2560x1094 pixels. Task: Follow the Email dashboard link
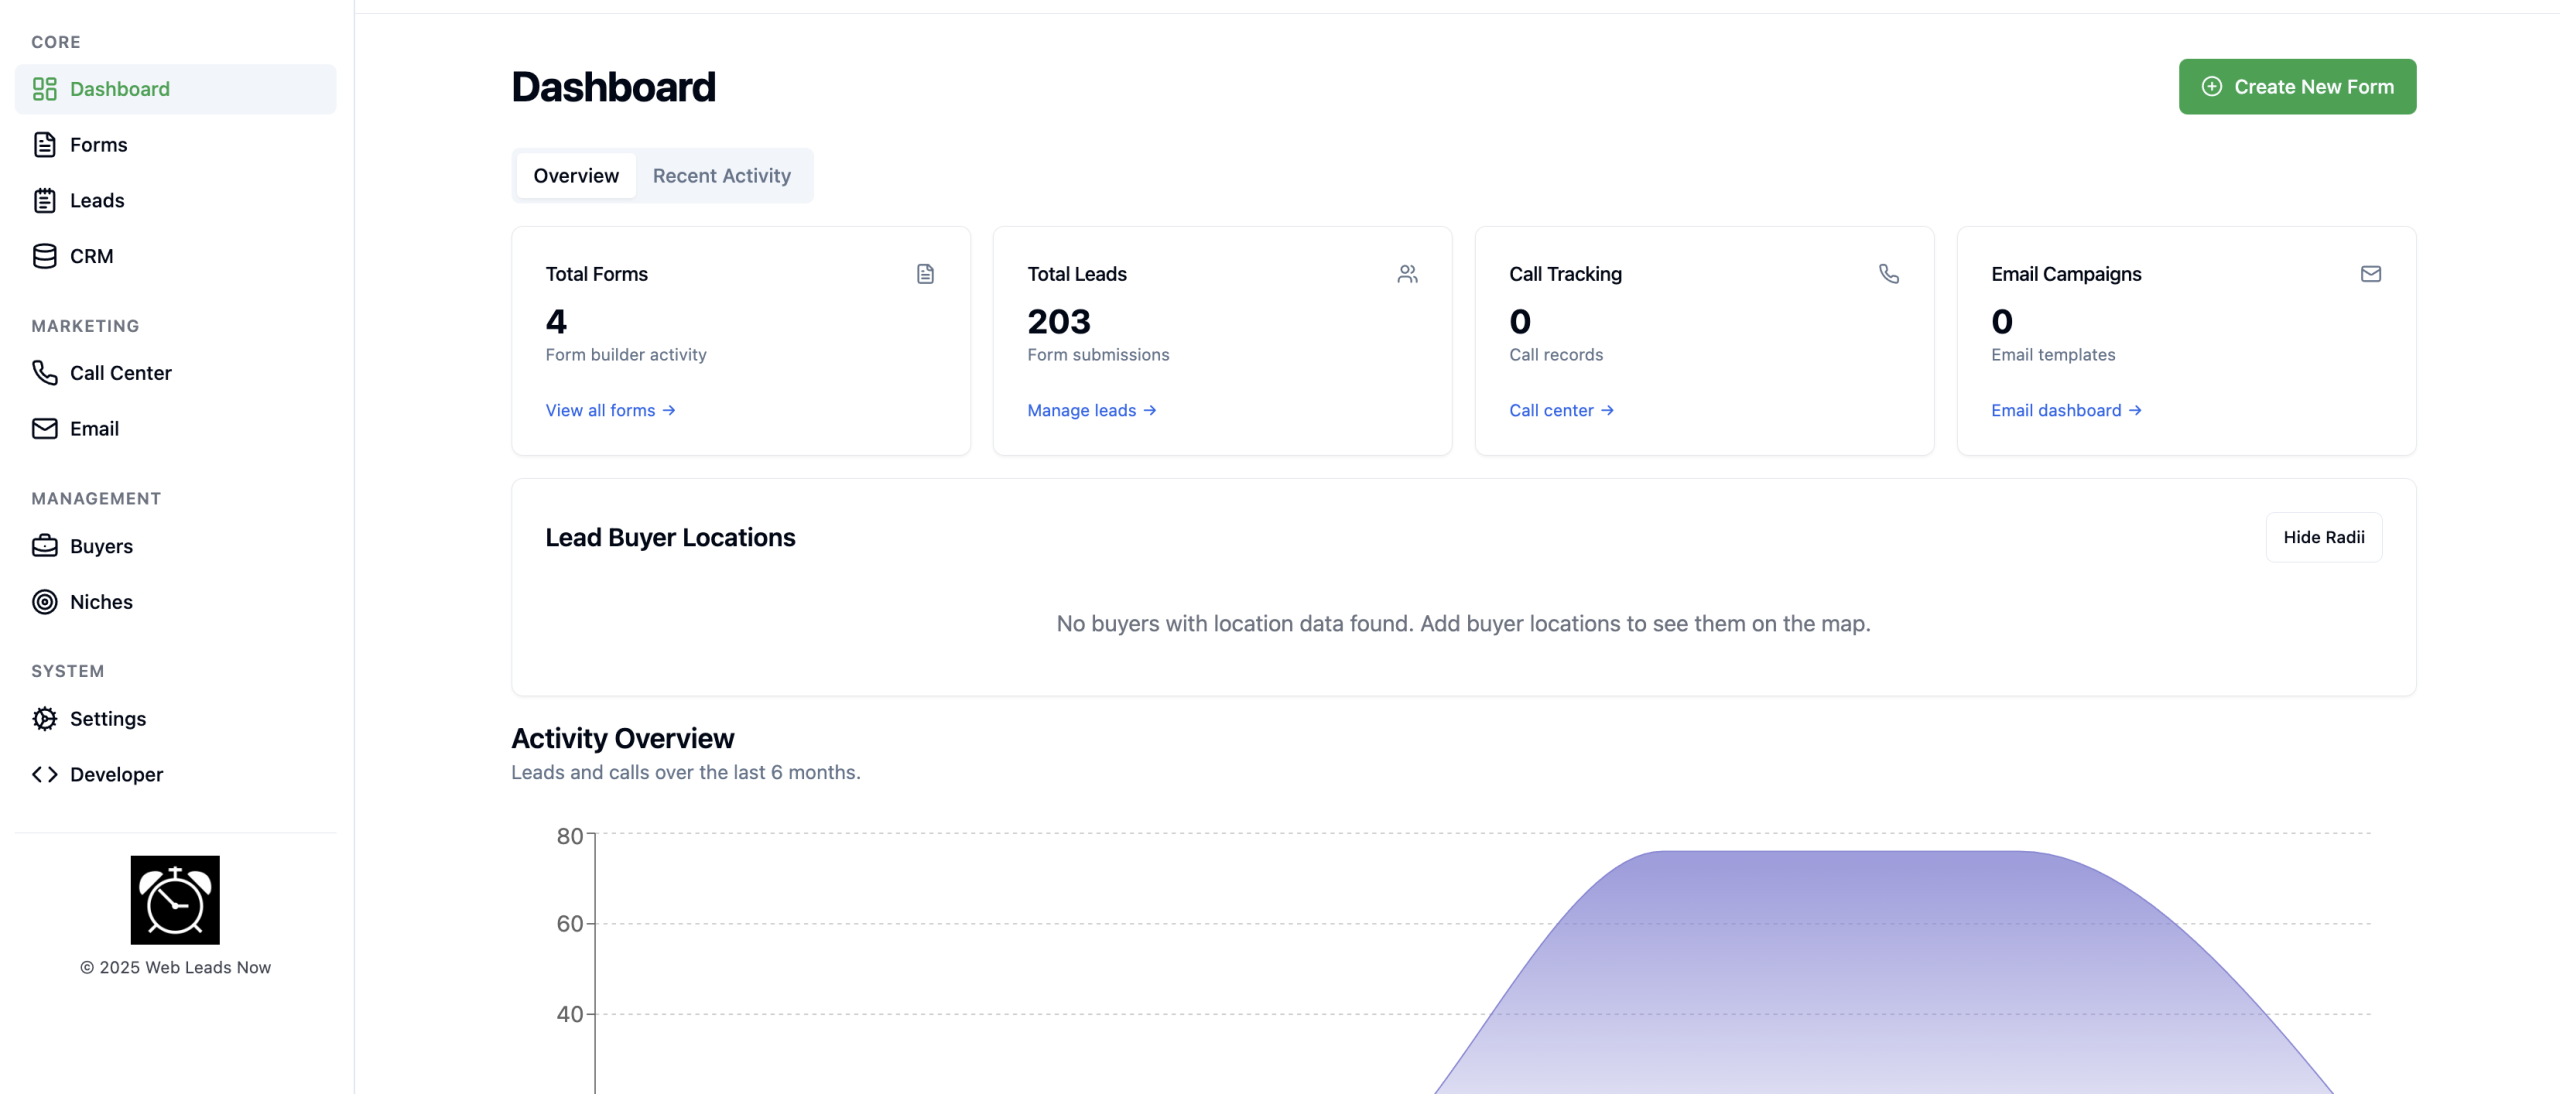2065,411
